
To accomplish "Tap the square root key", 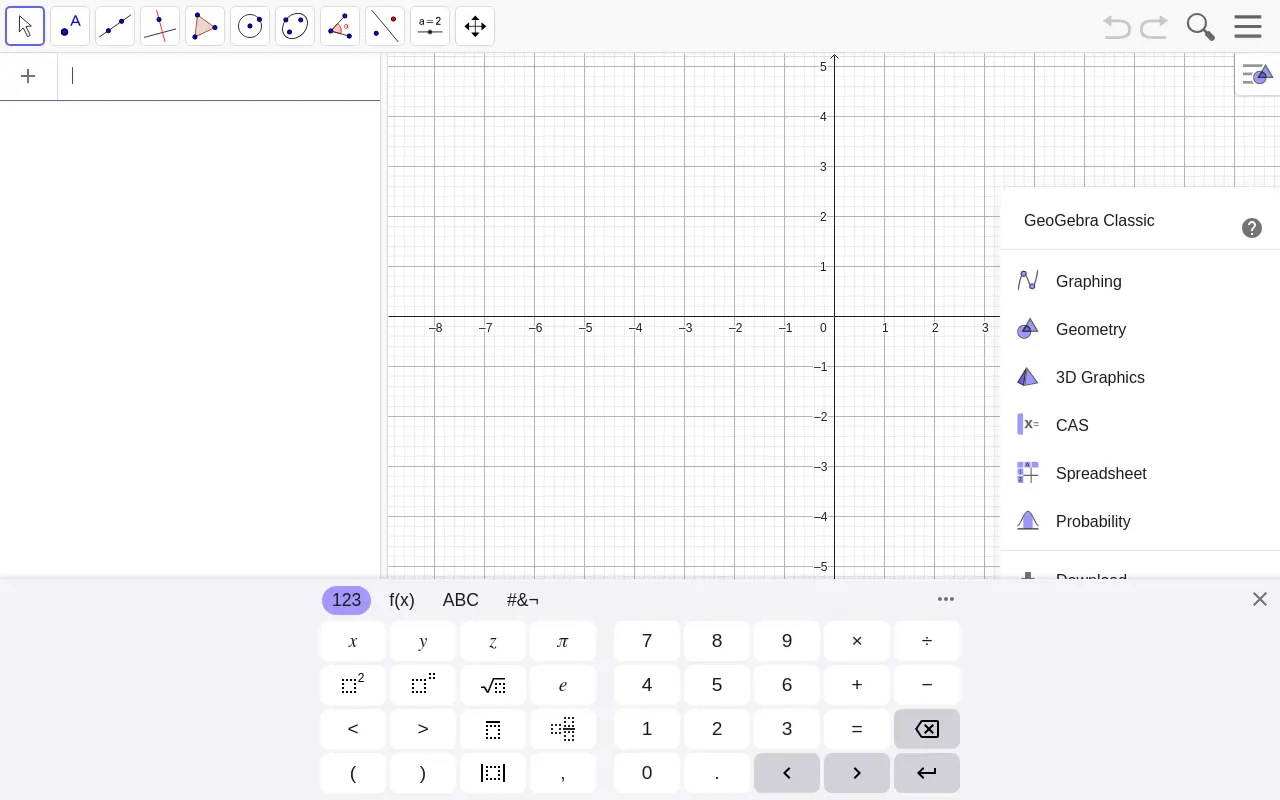I will coord(493,685).
